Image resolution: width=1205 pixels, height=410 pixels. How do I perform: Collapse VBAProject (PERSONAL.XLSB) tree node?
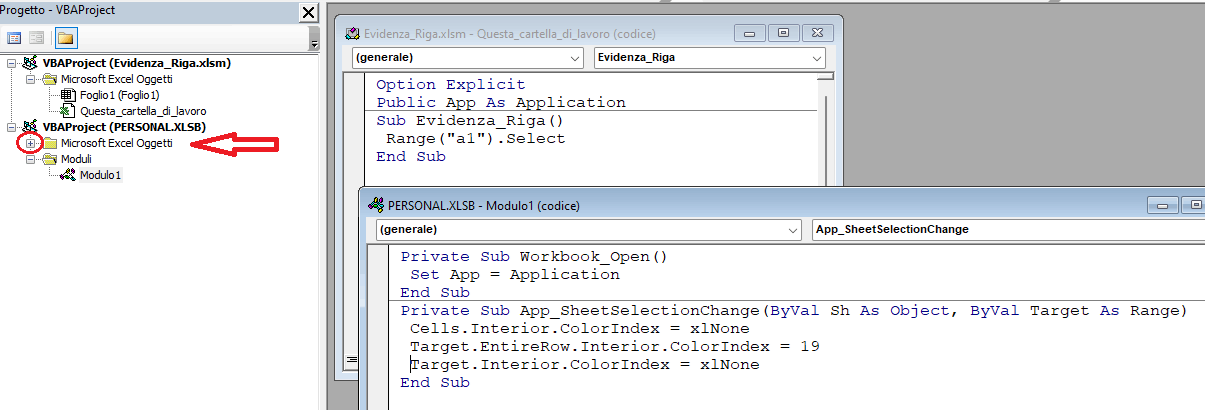click(x=11, y=127)
